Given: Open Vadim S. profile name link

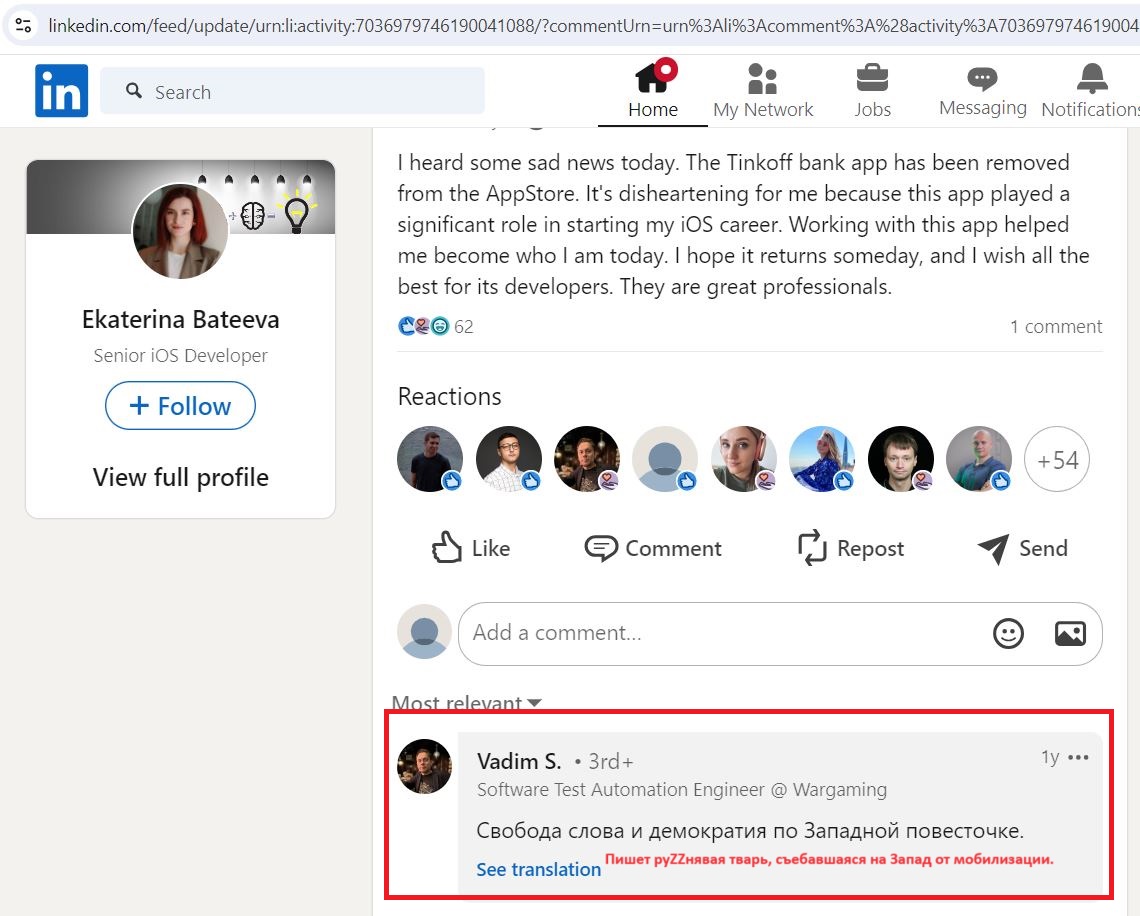Looking at the screenshot, I should (x=519, y=761).
